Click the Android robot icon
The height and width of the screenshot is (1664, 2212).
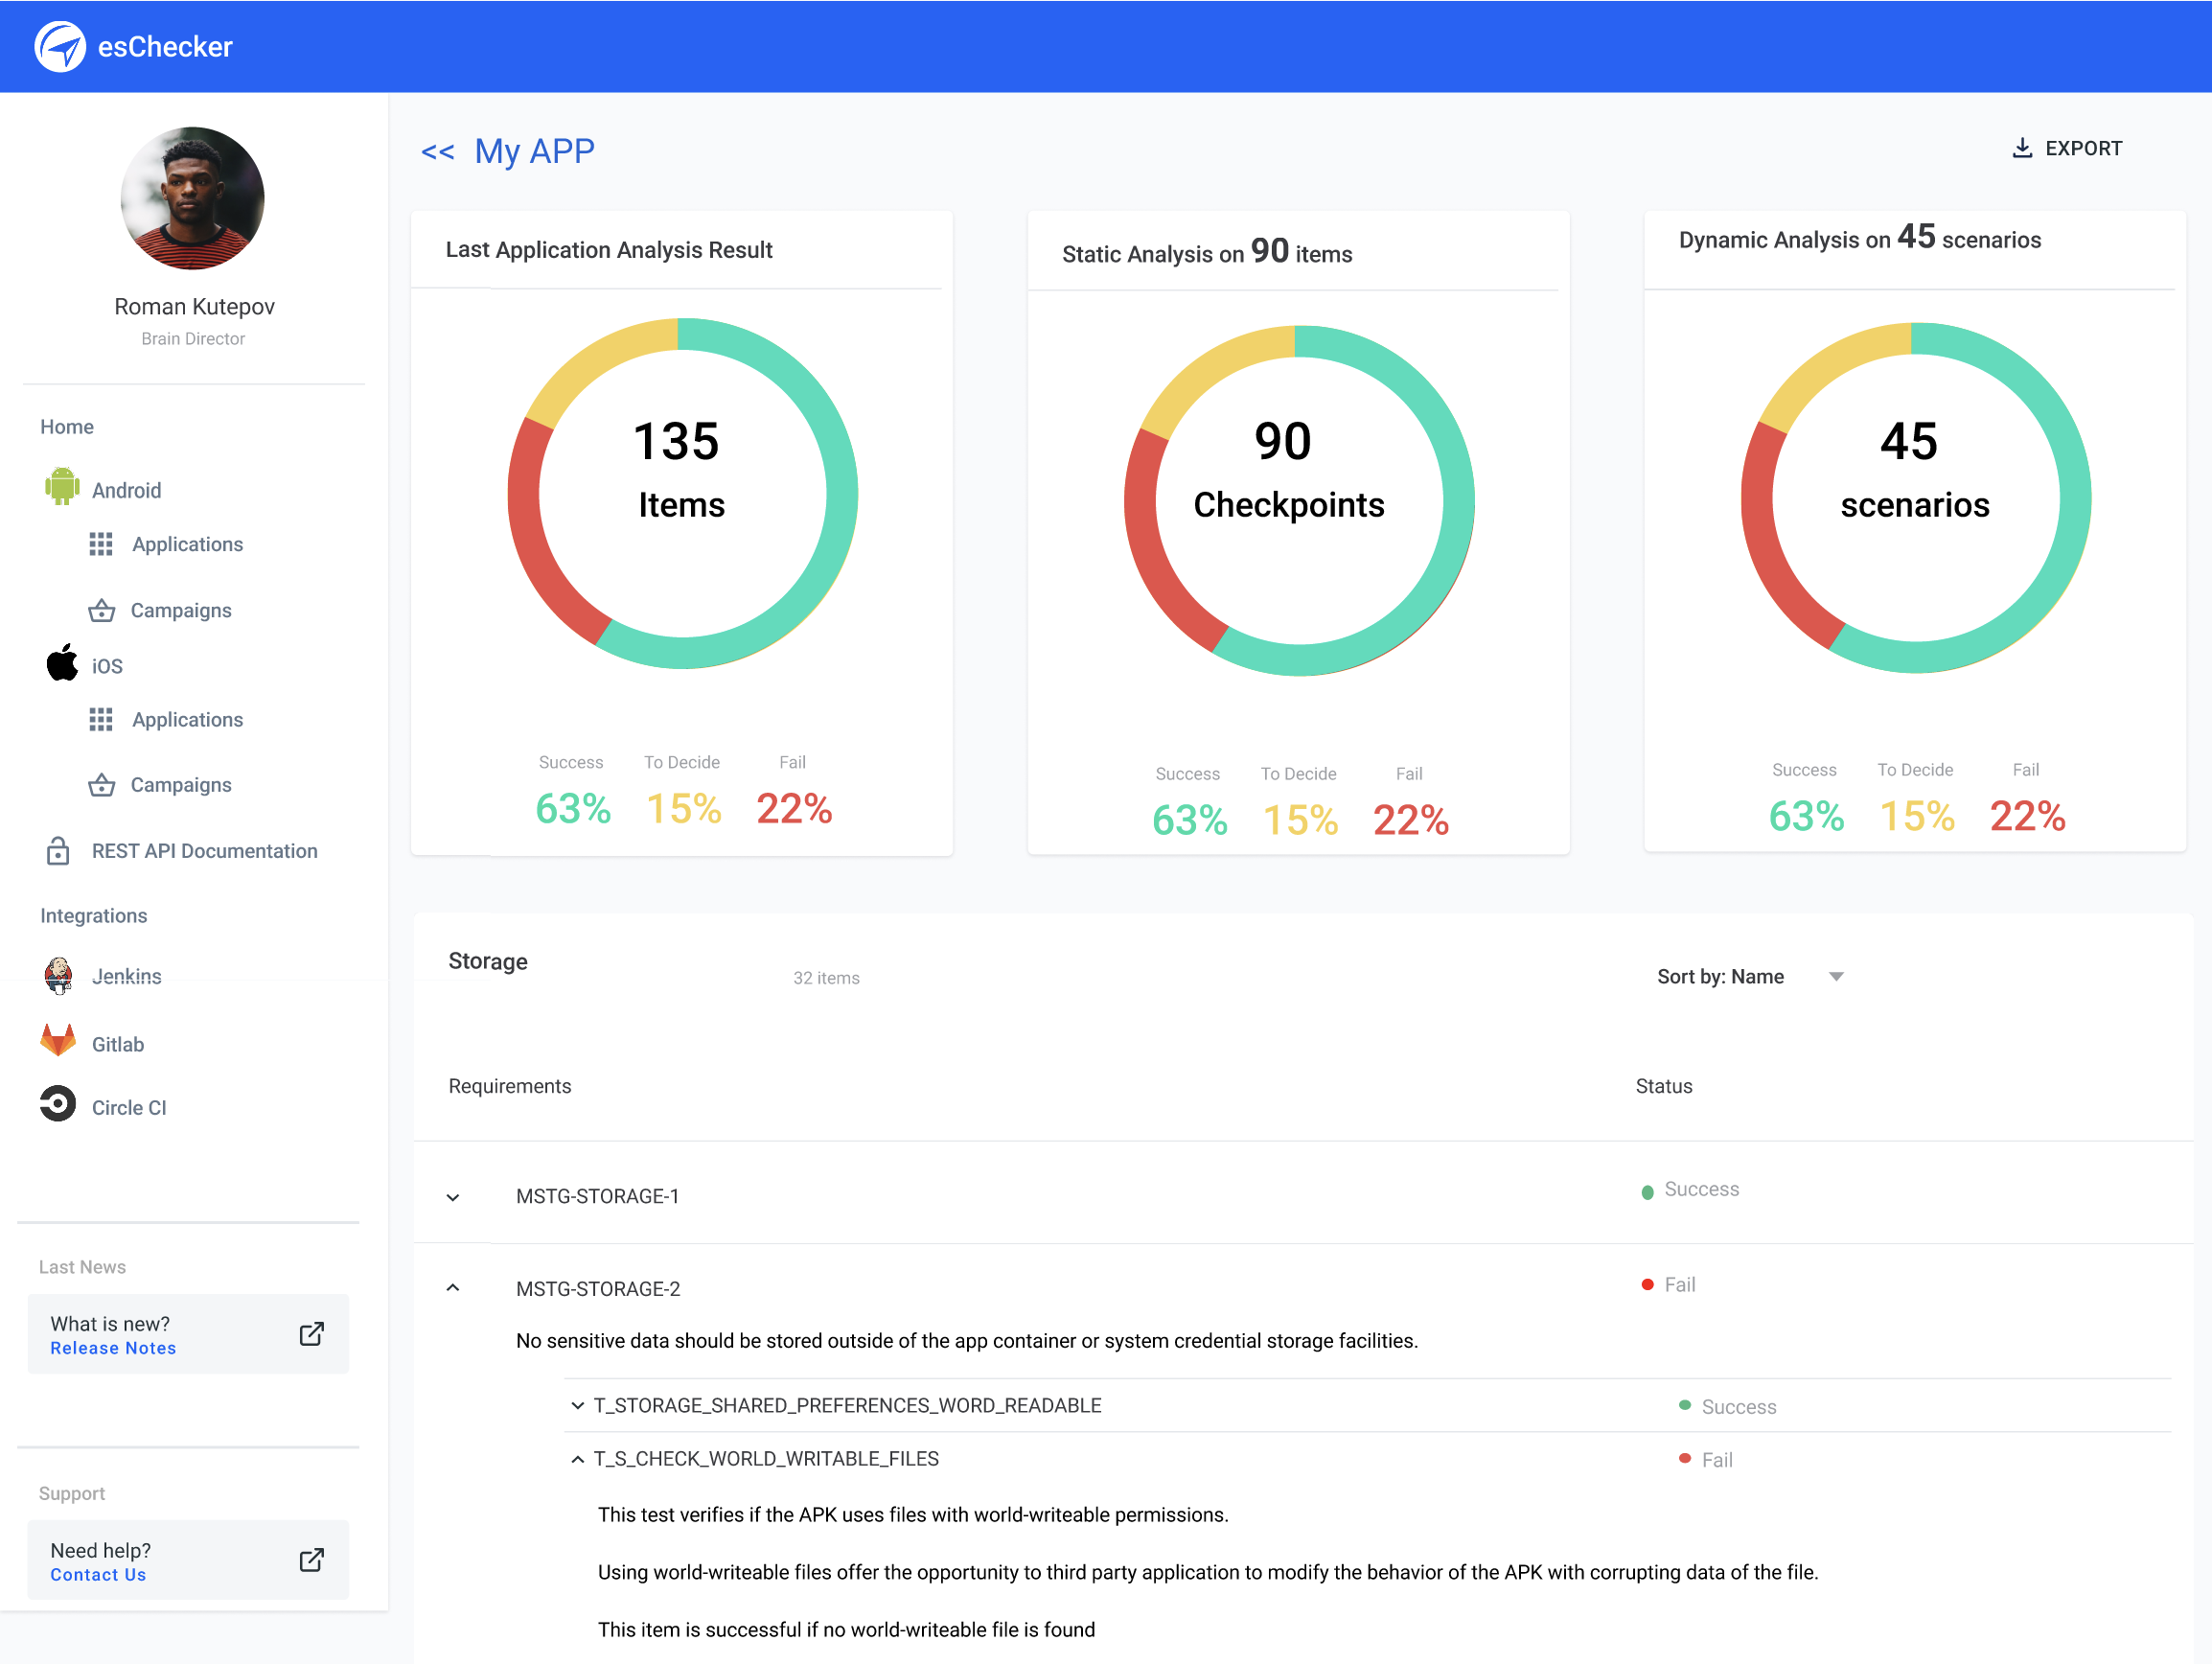click(61, 487)
